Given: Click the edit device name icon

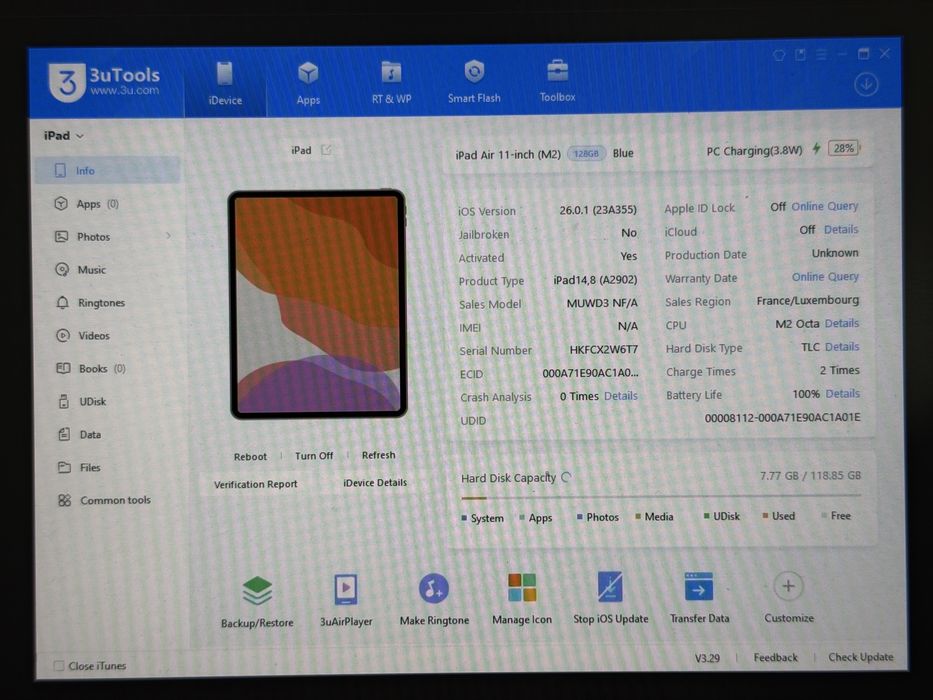Looking at the screenshot, I should point(326,150).
